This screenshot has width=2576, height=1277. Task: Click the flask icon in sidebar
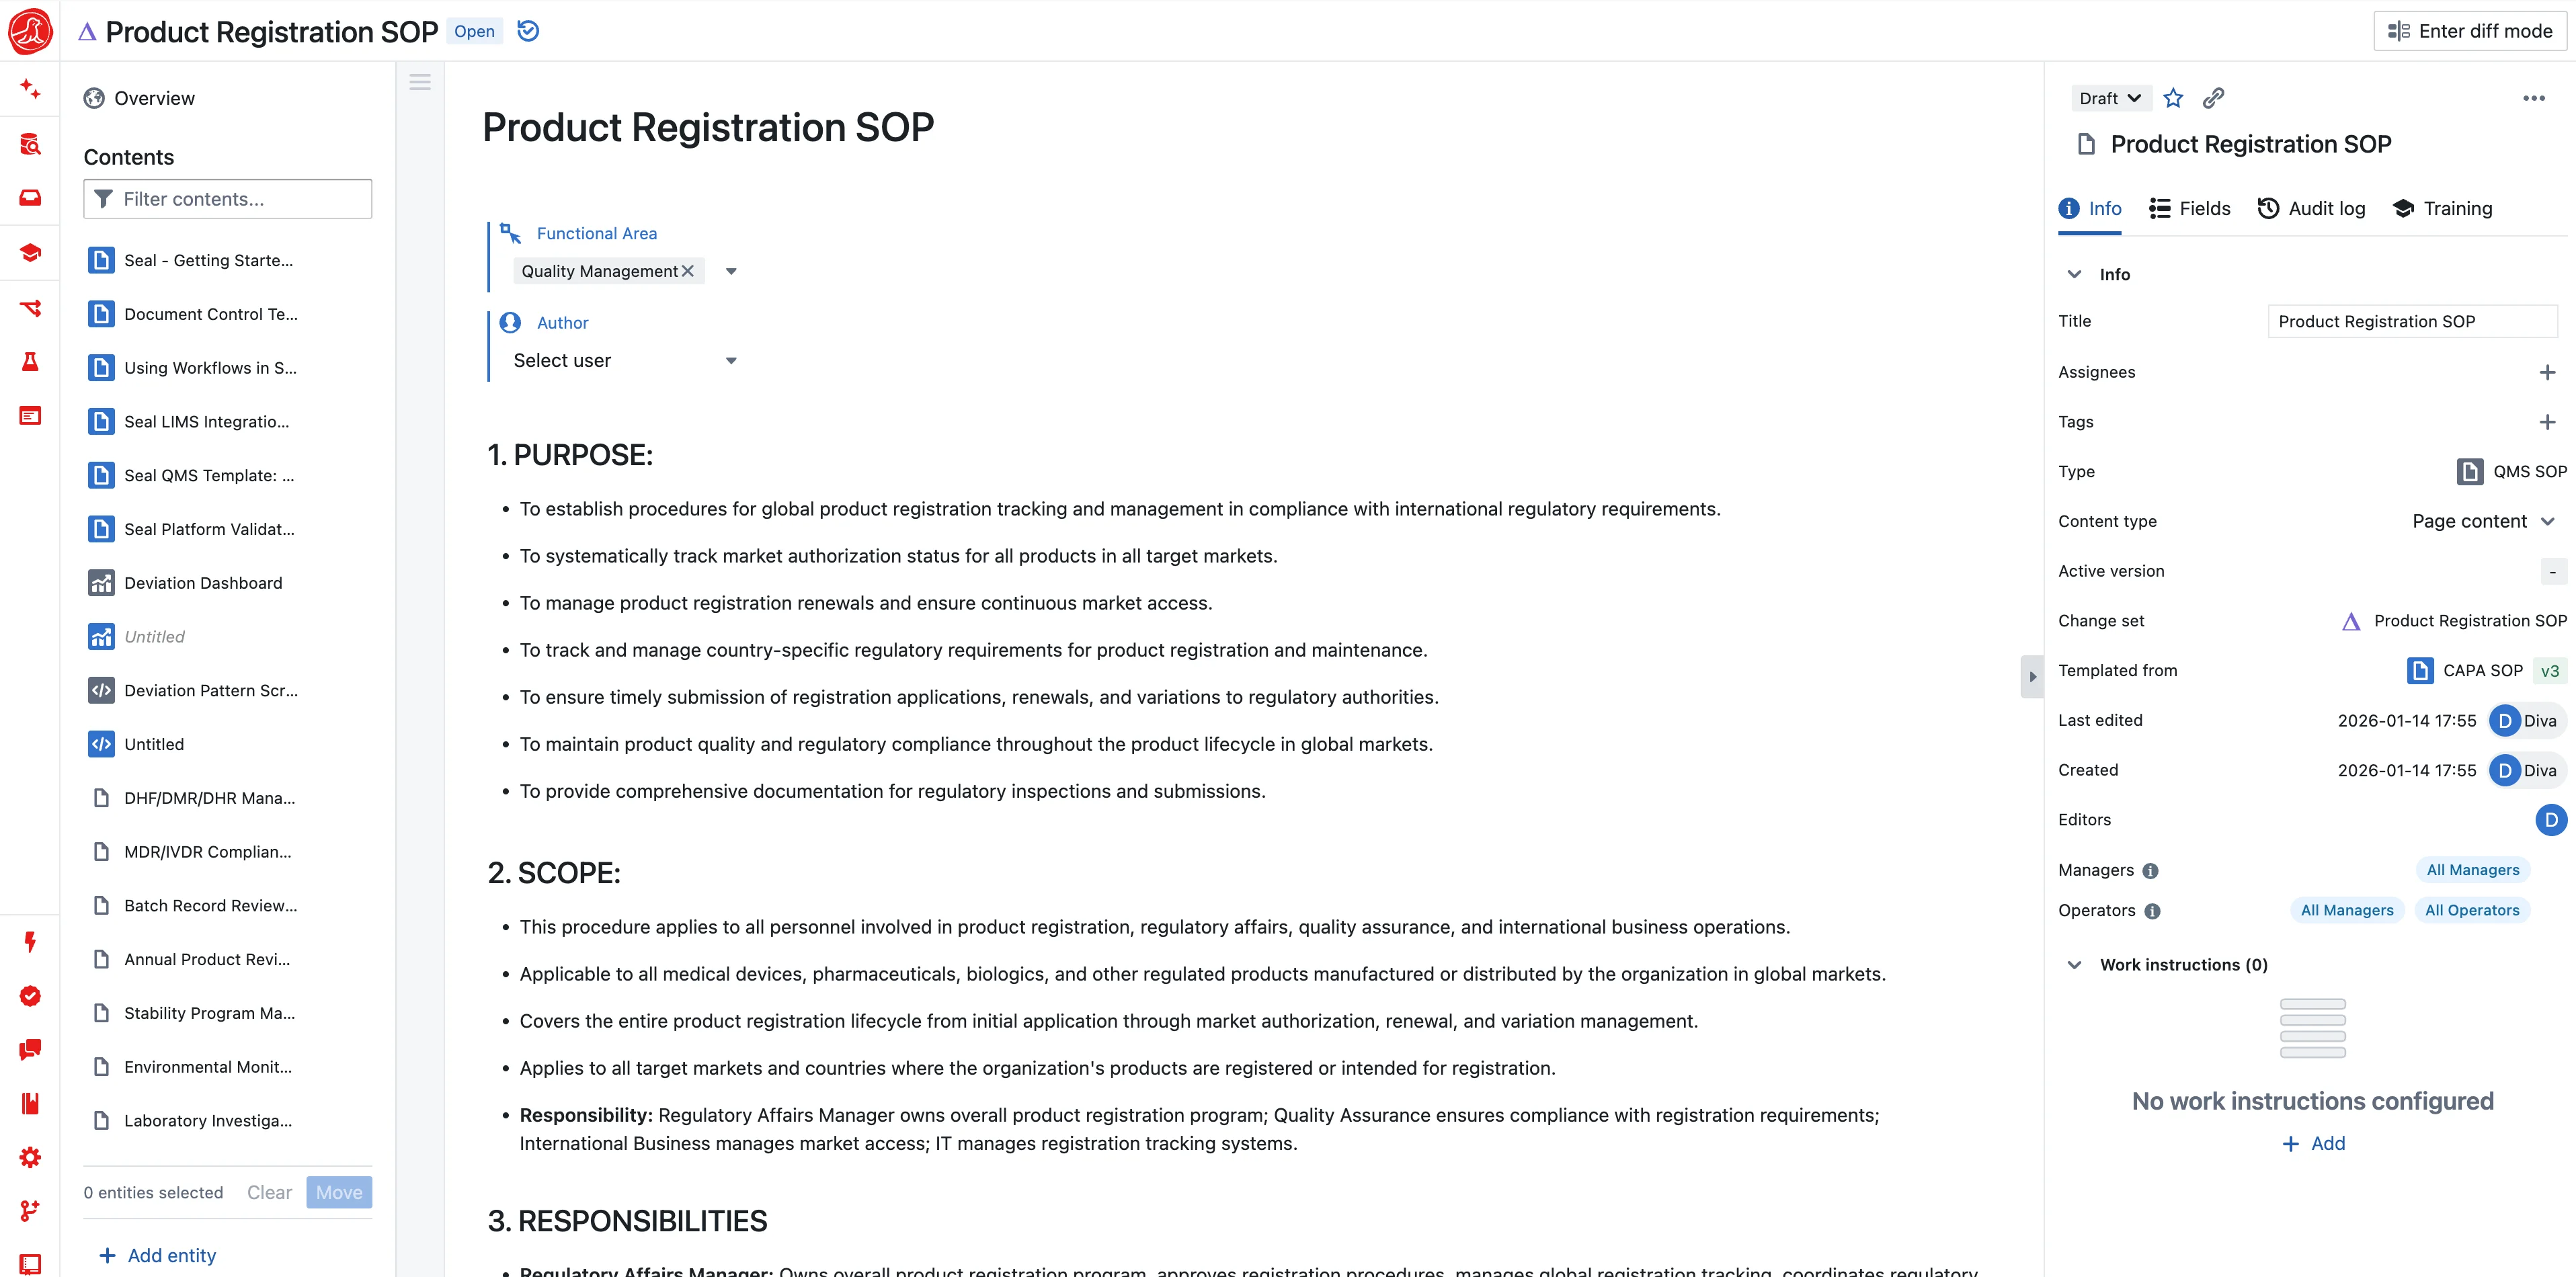click(30, 361)
